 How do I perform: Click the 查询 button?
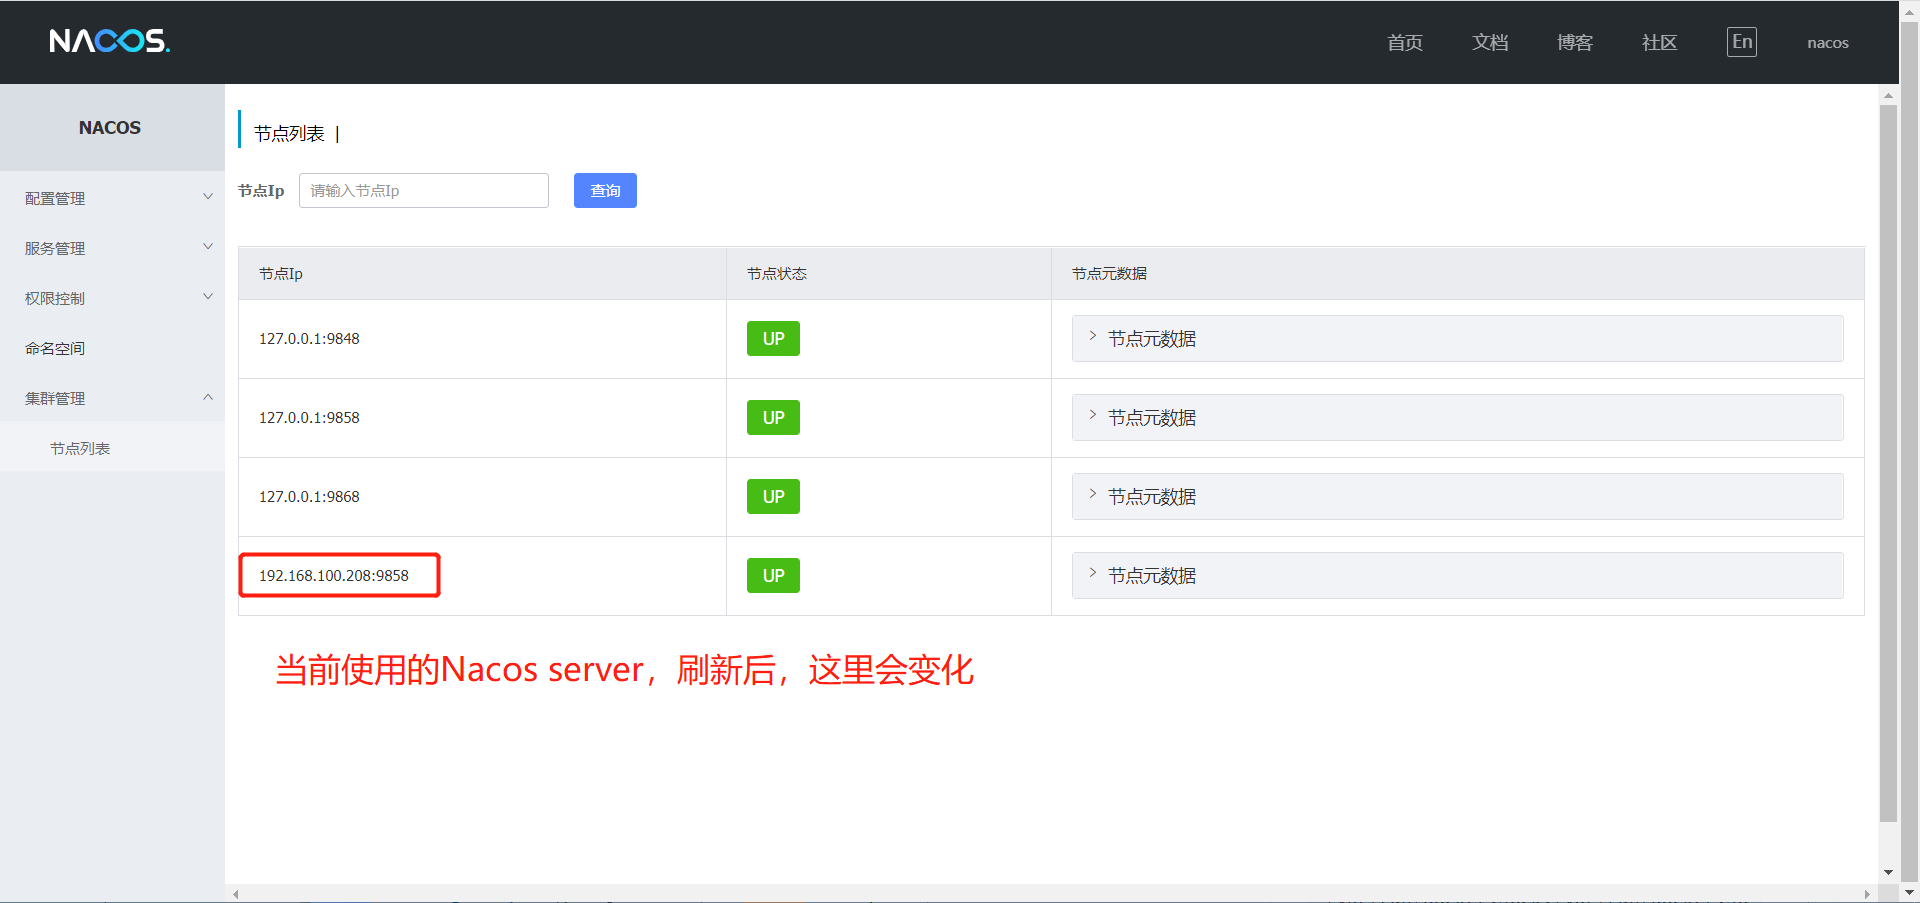(x=605, y=190)
